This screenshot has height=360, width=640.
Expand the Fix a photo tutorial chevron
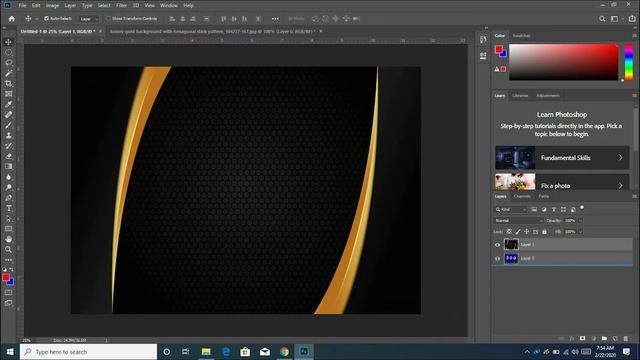coord(620,185)
